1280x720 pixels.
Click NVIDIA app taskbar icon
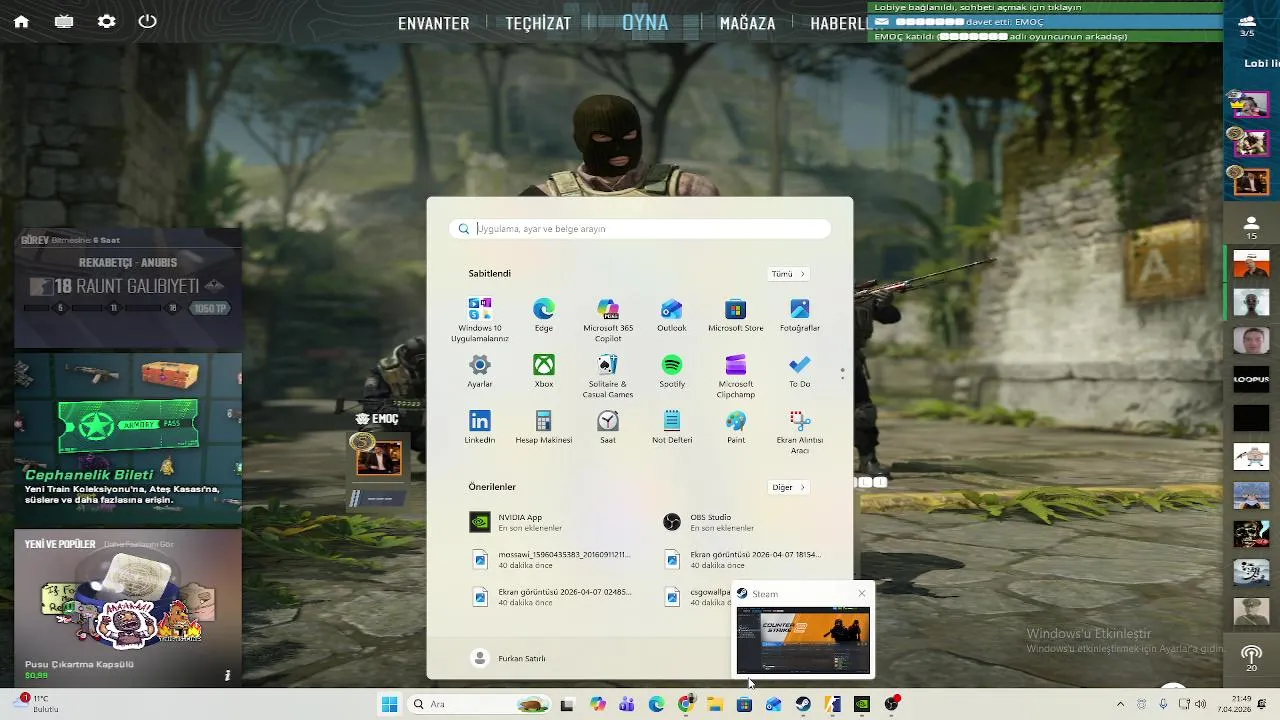click(x=862, y=704)
